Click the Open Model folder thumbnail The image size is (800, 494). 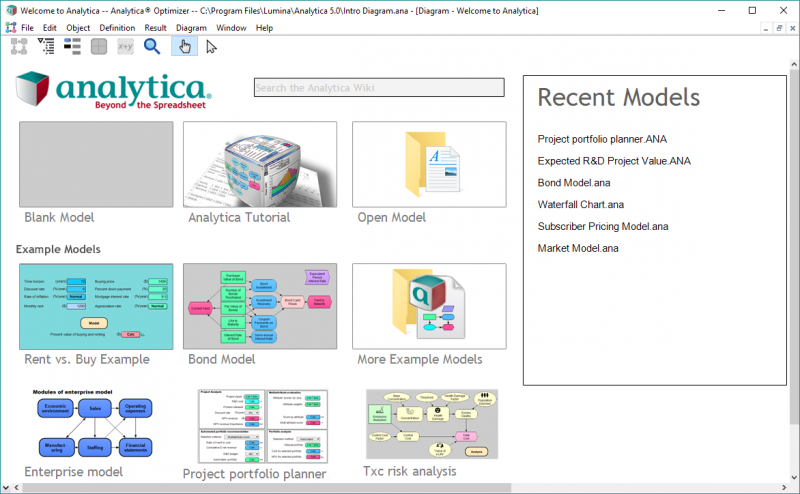(x=429, y=164)
